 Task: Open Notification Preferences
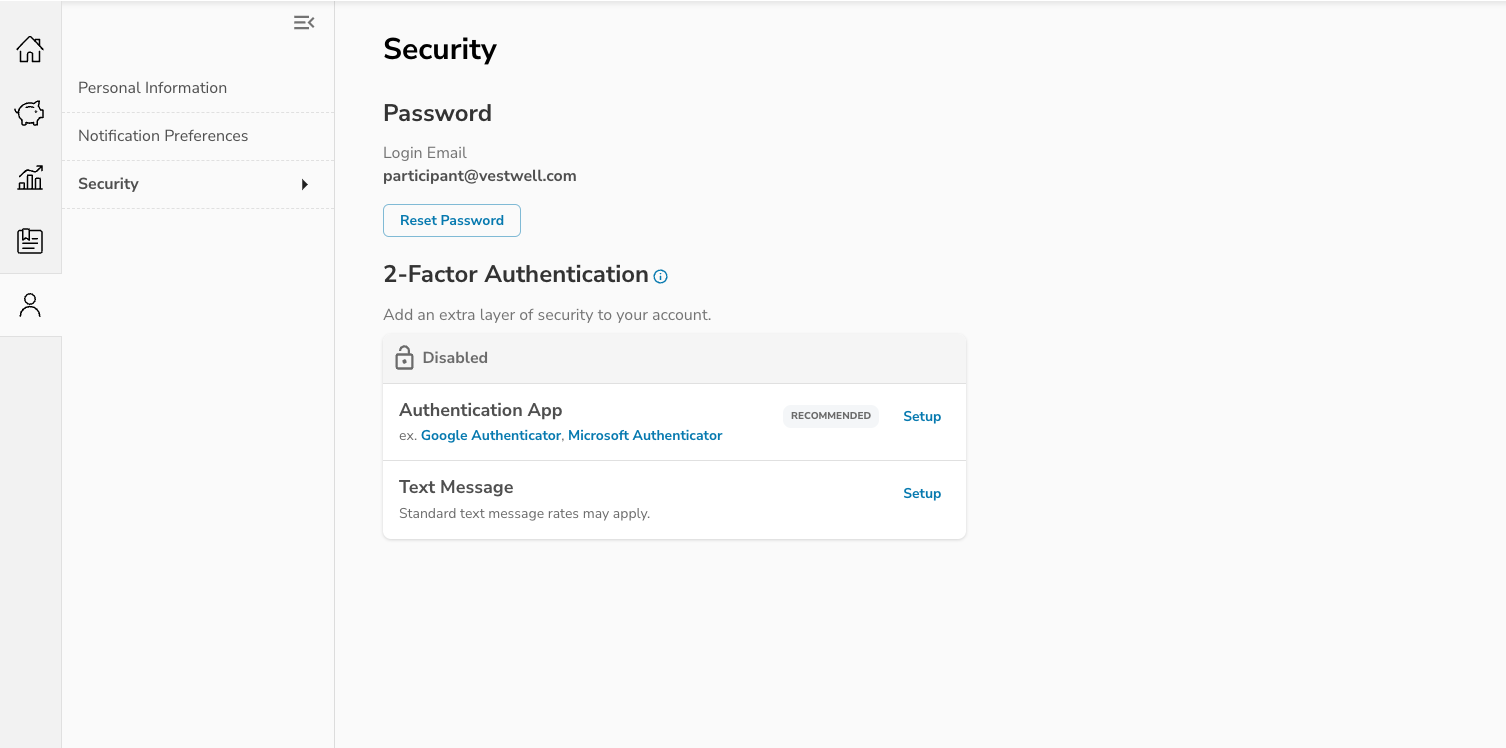pyautogui.click(x=163, y=136)
